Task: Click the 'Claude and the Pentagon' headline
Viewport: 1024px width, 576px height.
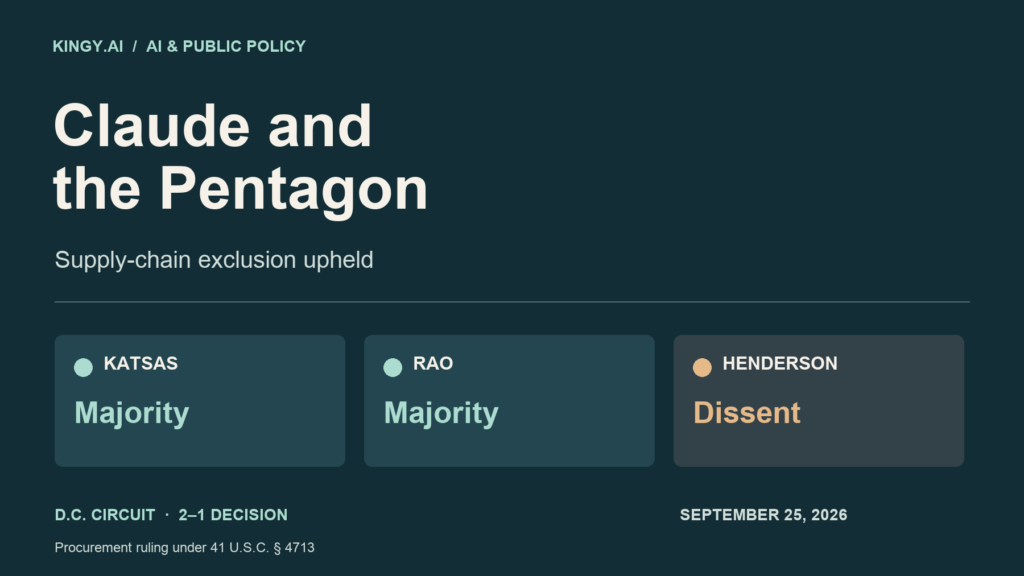Action: (x=240, y=157)
